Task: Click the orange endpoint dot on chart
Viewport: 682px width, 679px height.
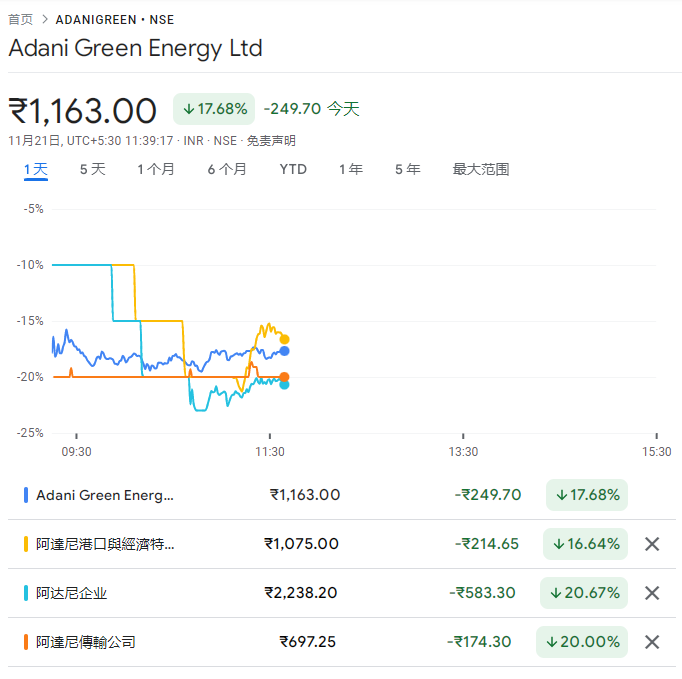Action: [x=285, y=377]
